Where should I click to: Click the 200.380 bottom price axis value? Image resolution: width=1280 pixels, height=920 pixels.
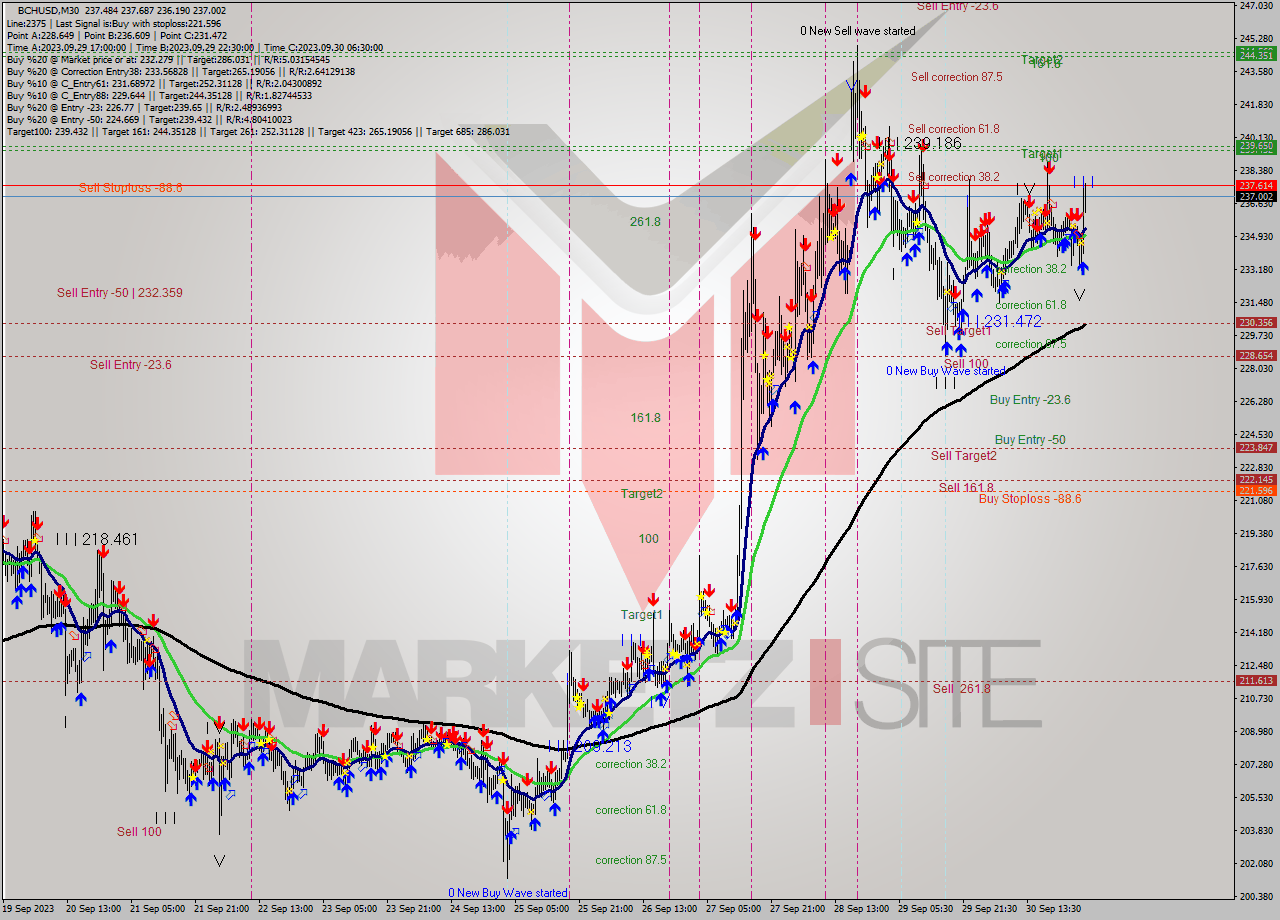coord(1256,896)
